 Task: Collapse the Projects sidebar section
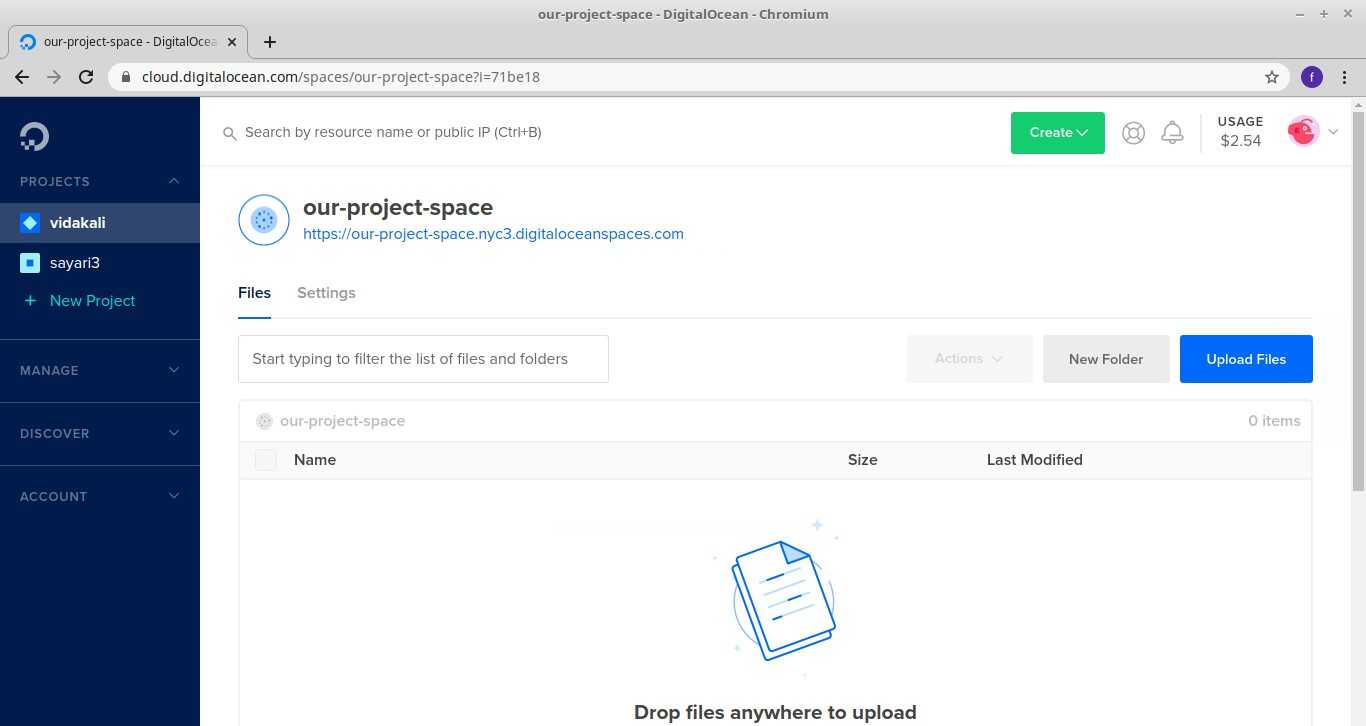pyautogui.click(x=173, y=181)
